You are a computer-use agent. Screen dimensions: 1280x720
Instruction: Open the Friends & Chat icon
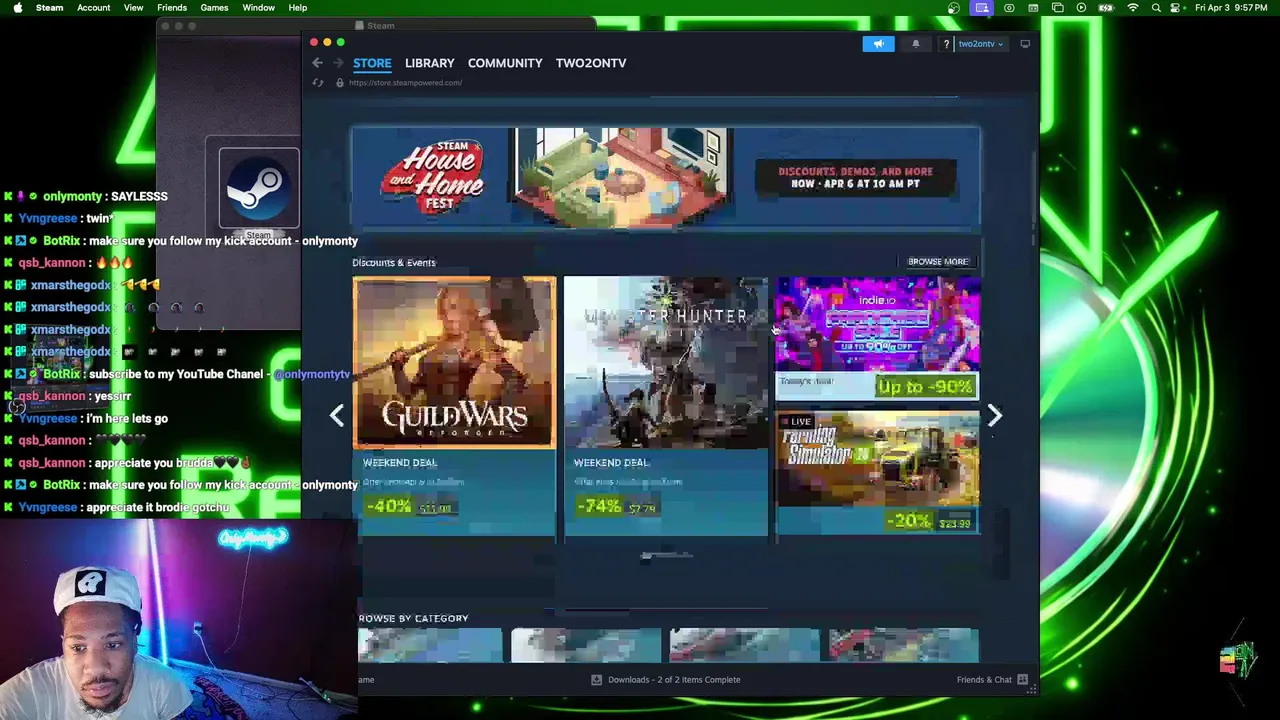pyautogui.click(x=1022, y=680)
